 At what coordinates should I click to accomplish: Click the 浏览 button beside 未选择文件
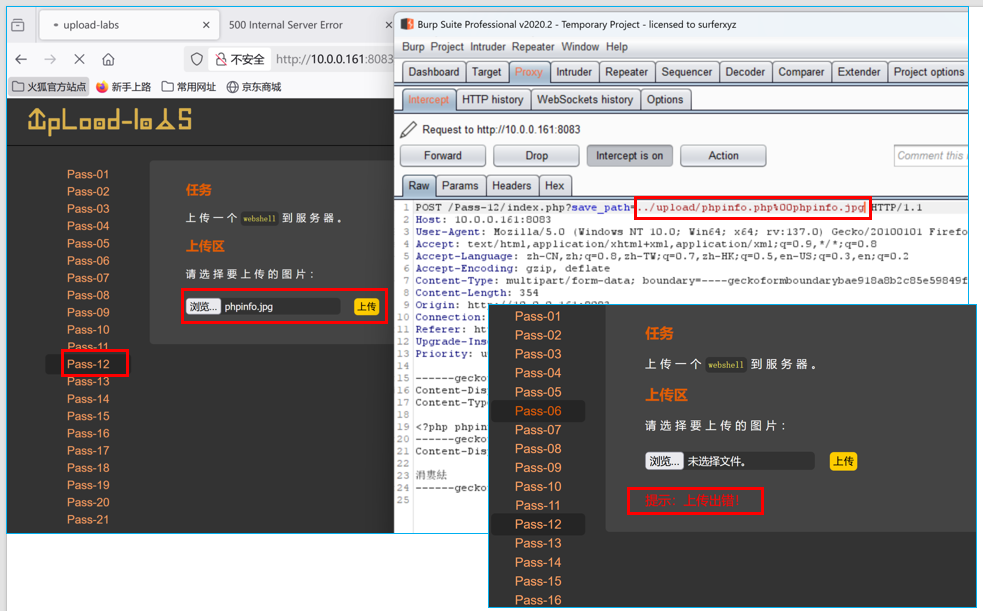tap(664, 461)
